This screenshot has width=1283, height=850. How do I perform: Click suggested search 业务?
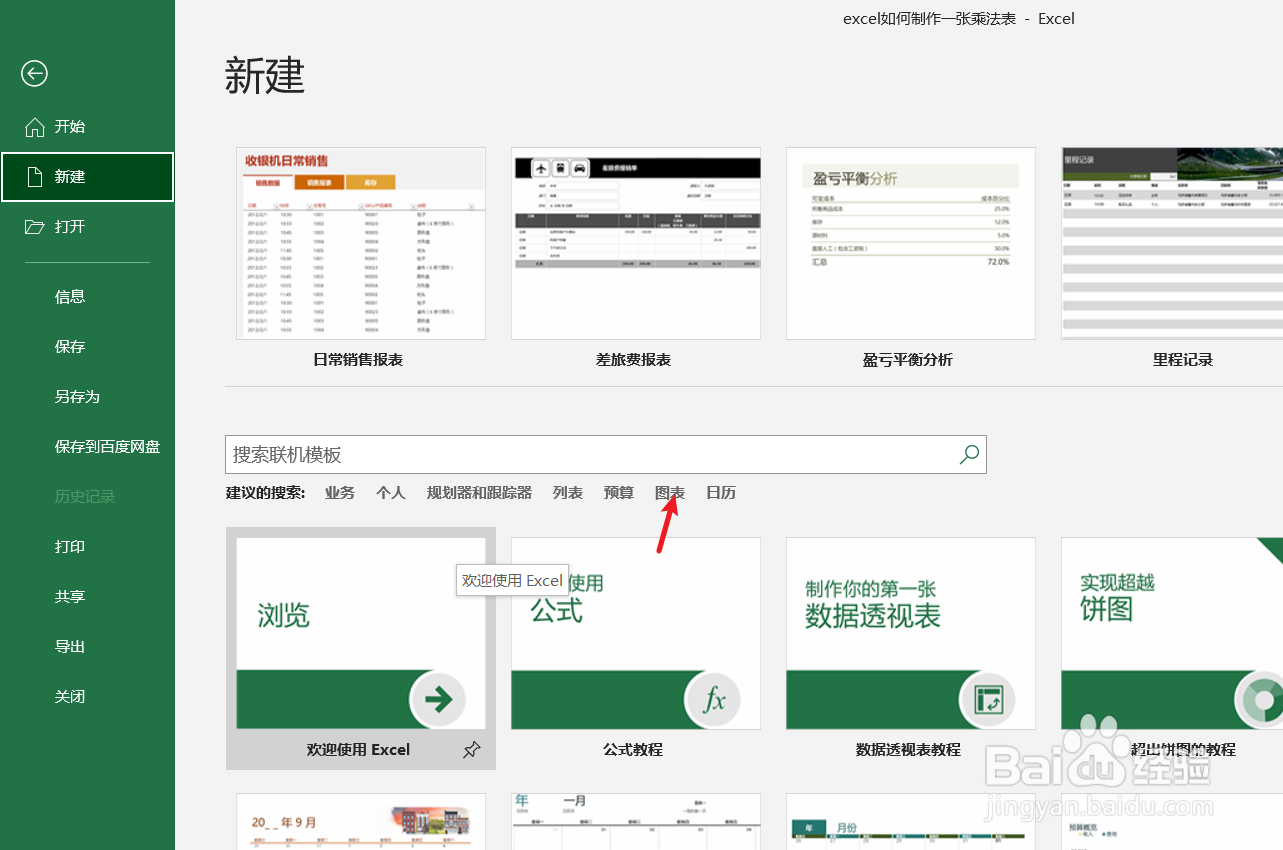[340, 493]
